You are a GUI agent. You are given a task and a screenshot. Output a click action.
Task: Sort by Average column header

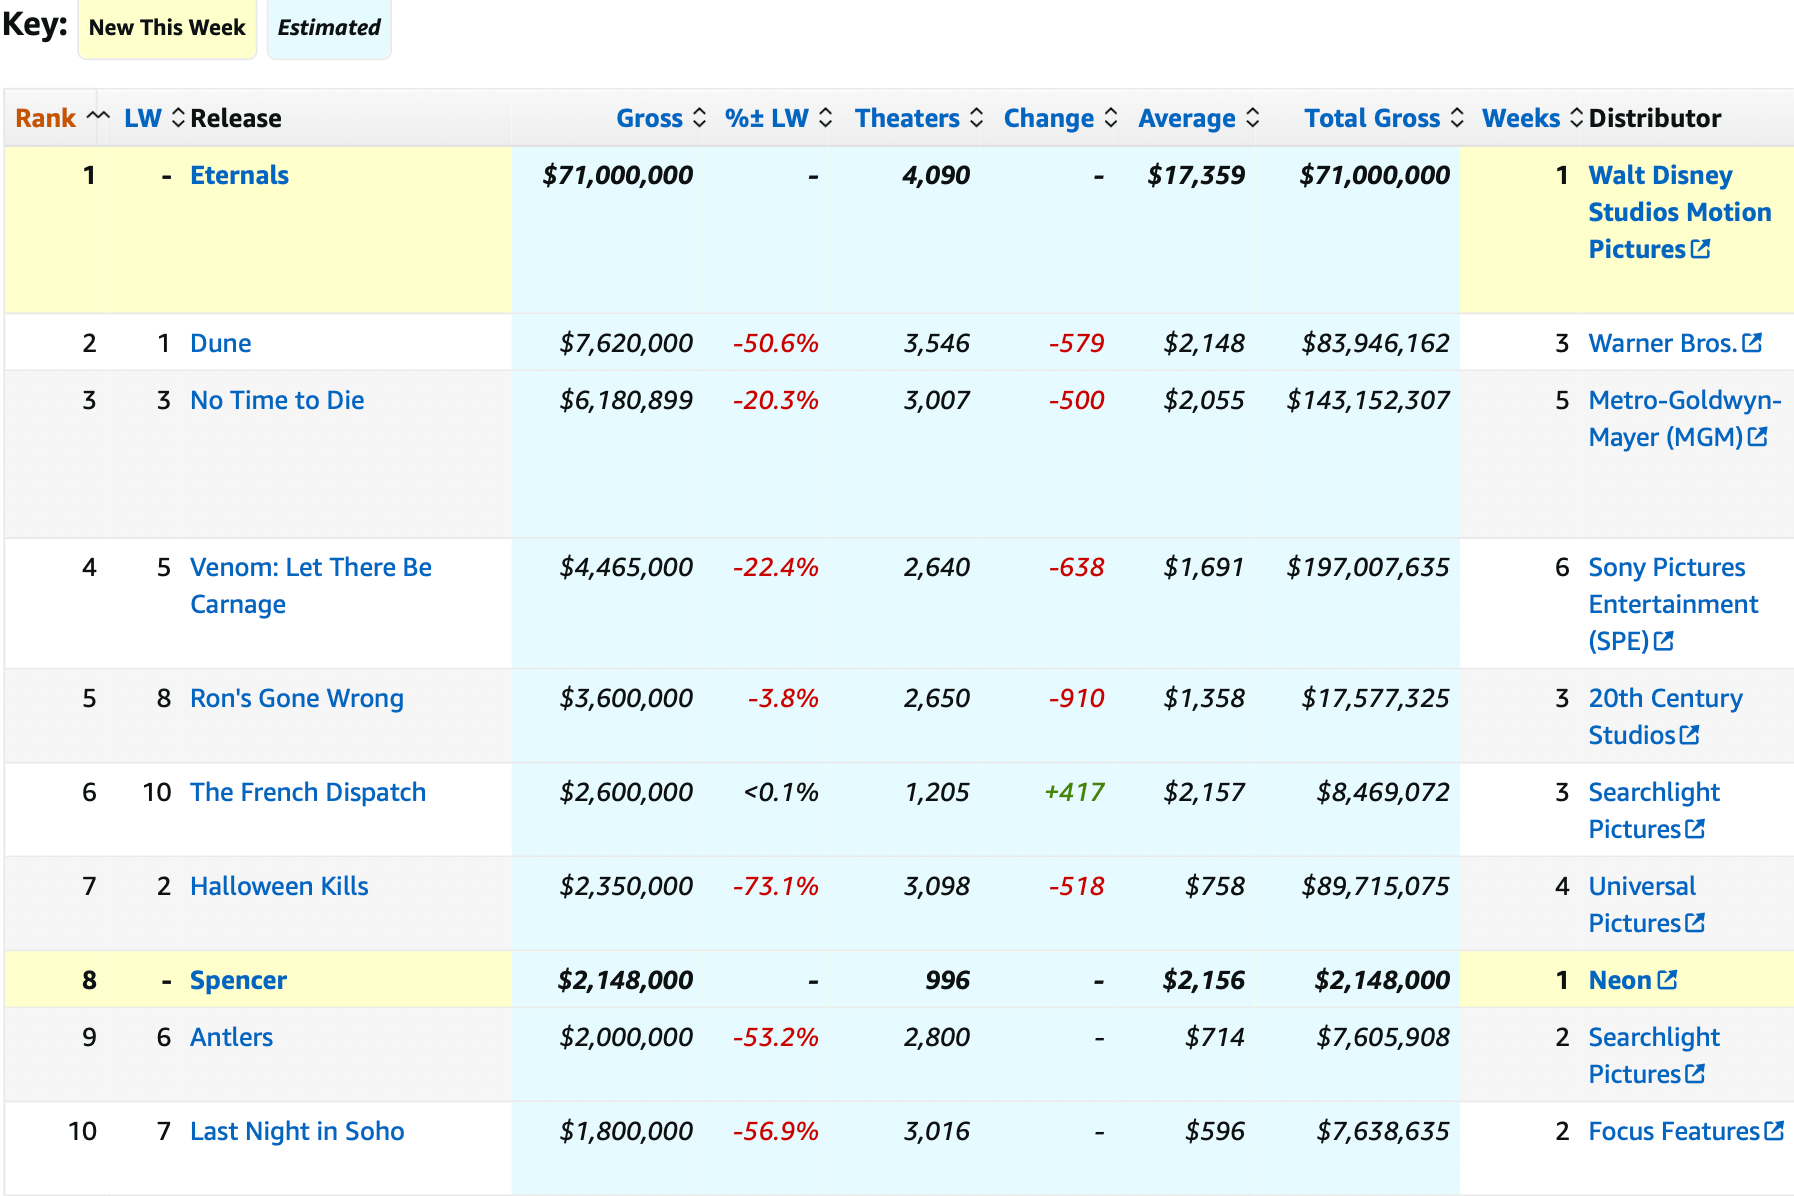(x=1197, y=118)
